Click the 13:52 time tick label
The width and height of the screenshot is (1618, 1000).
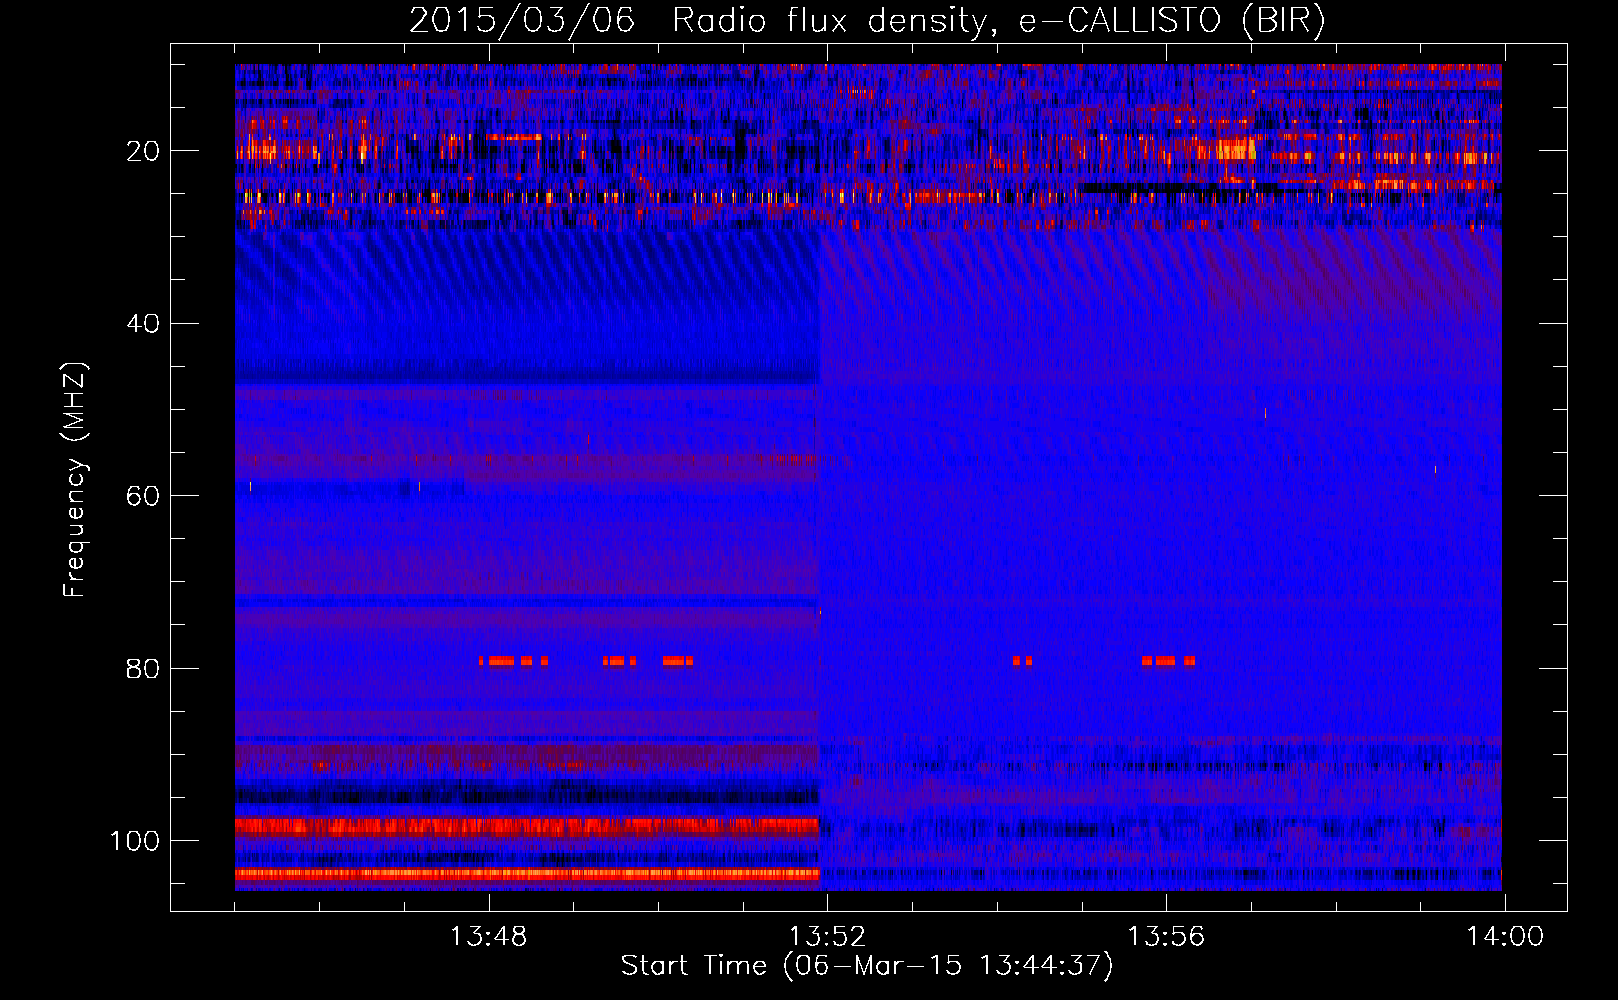pyautogui.click(x=827, y=937)
